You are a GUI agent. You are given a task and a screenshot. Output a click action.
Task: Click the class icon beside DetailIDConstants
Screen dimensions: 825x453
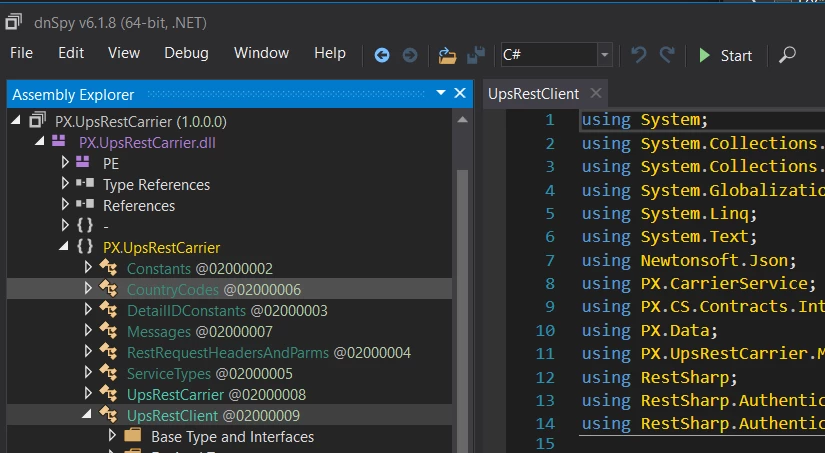point(108,310)
